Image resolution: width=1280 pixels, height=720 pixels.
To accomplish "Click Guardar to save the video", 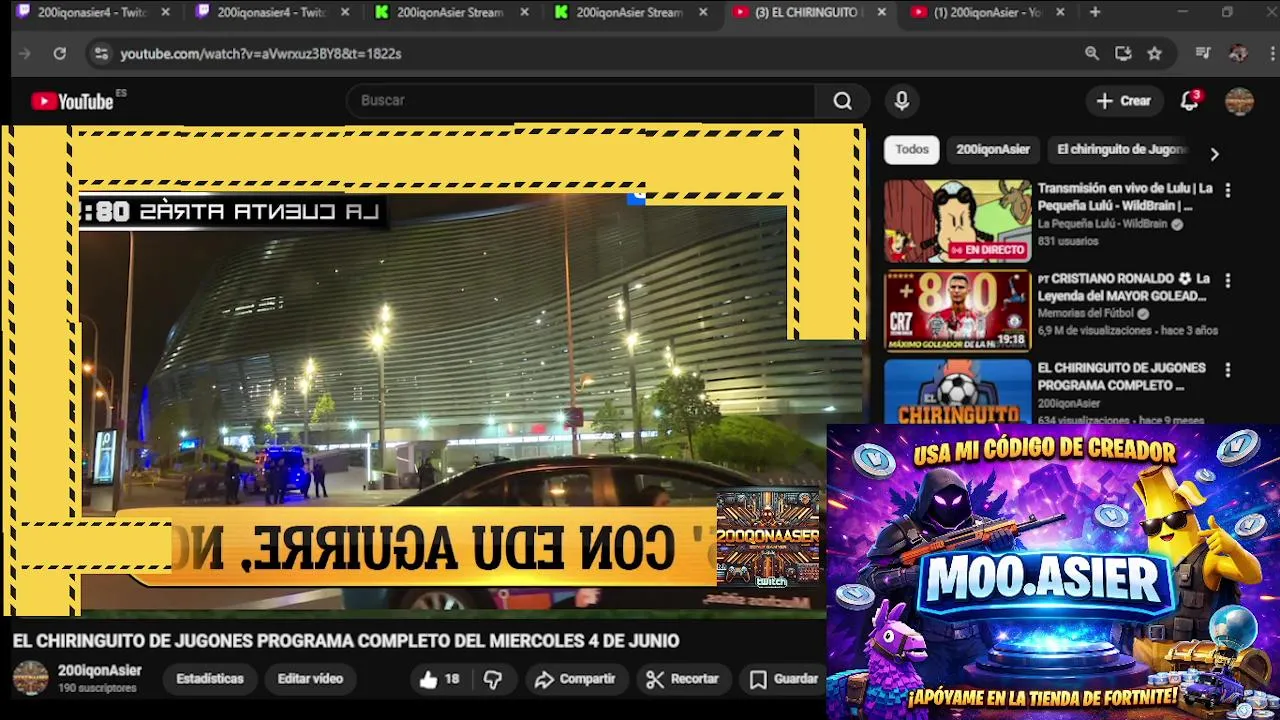I will pyautogui.click(x=784, y=679).
